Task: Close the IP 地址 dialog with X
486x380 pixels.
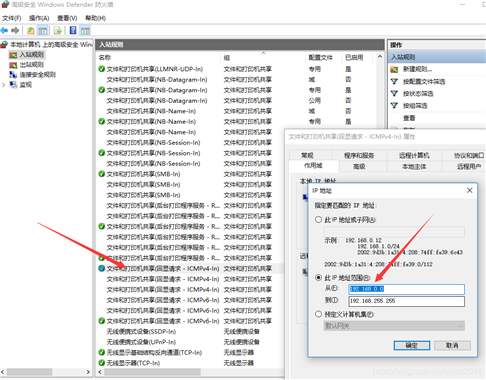Action: [x=469, y=190]
